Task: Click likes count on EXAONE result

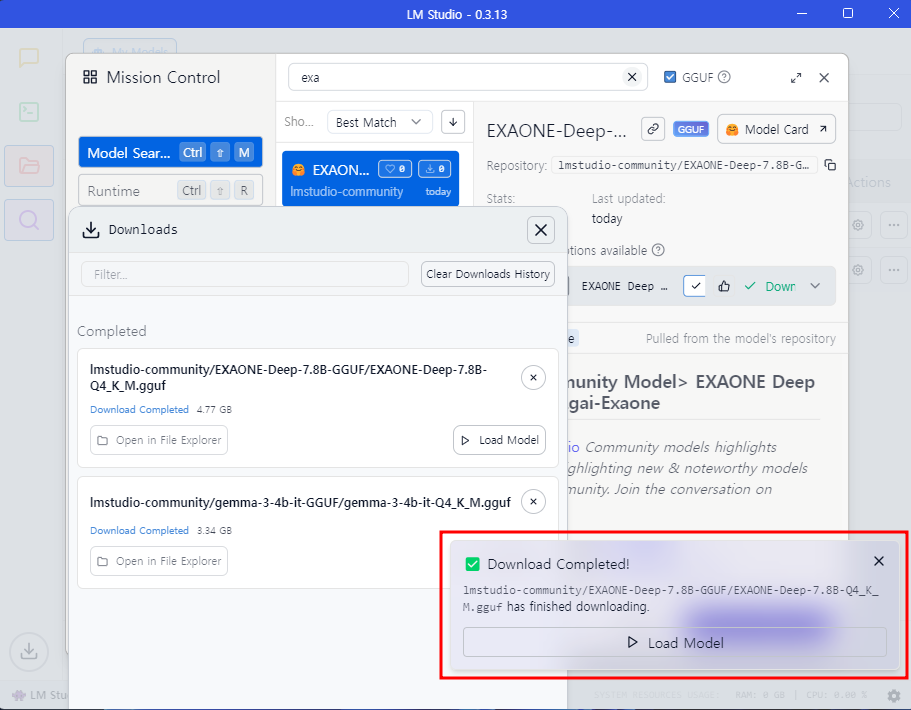Action: 395,169
